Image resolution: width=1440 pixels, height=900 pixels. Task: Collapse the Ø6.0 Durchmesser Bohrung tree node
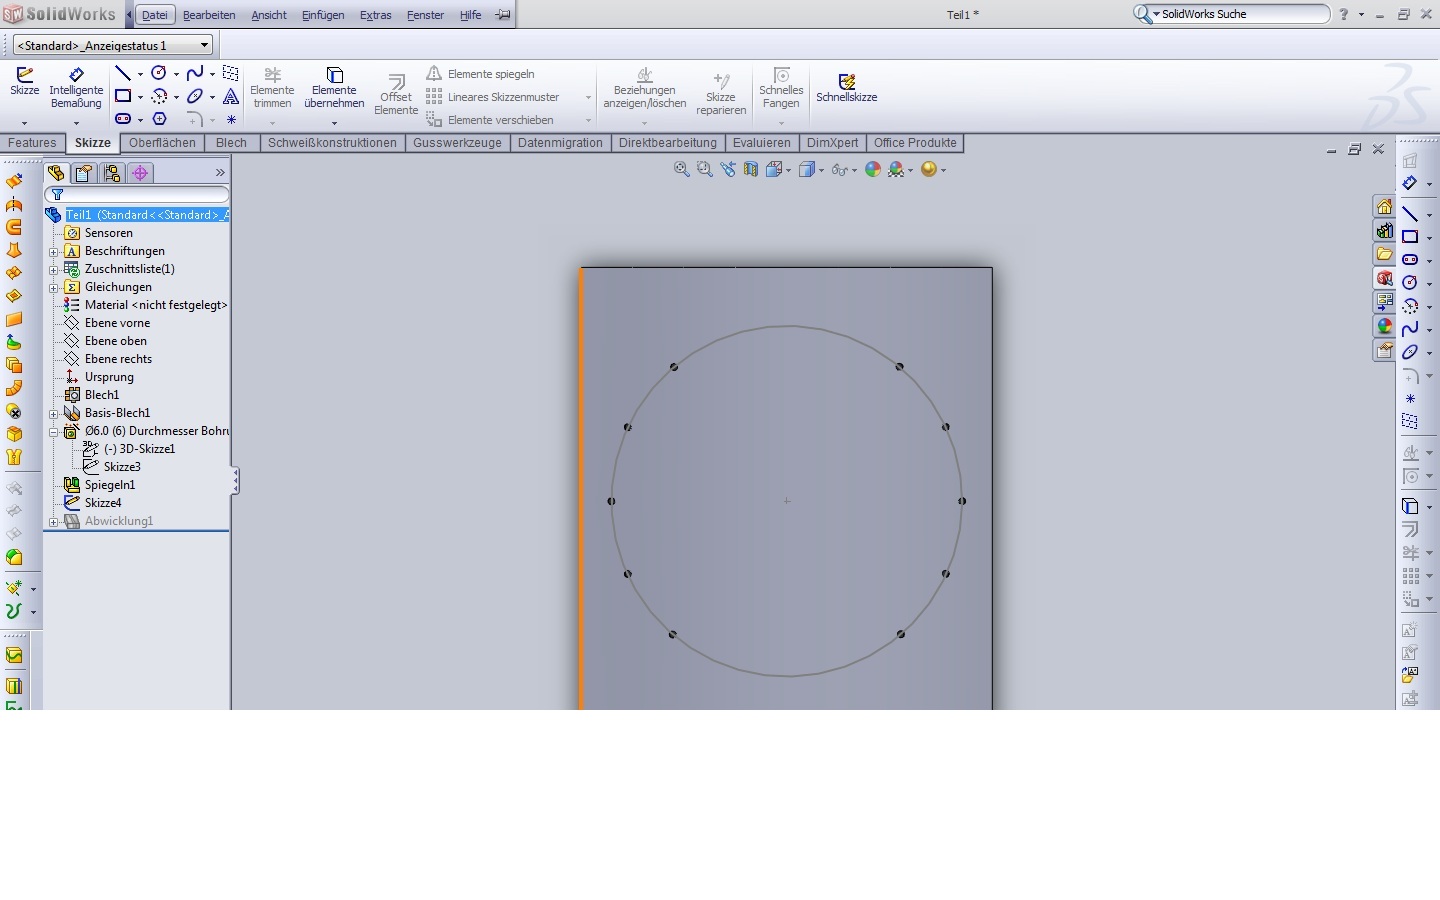click(x=54, y=431)
